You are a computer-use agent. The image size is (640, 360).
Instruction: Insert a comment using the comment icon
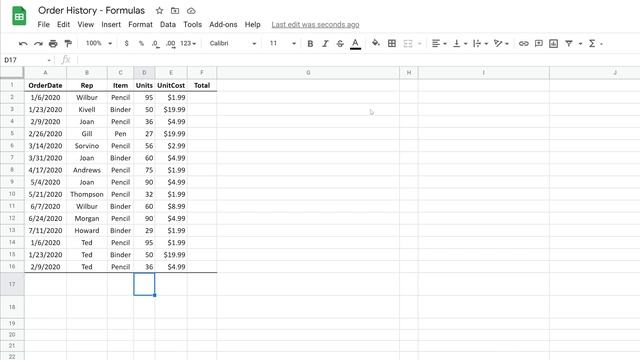pyautogui.click(x=539, y=43)
